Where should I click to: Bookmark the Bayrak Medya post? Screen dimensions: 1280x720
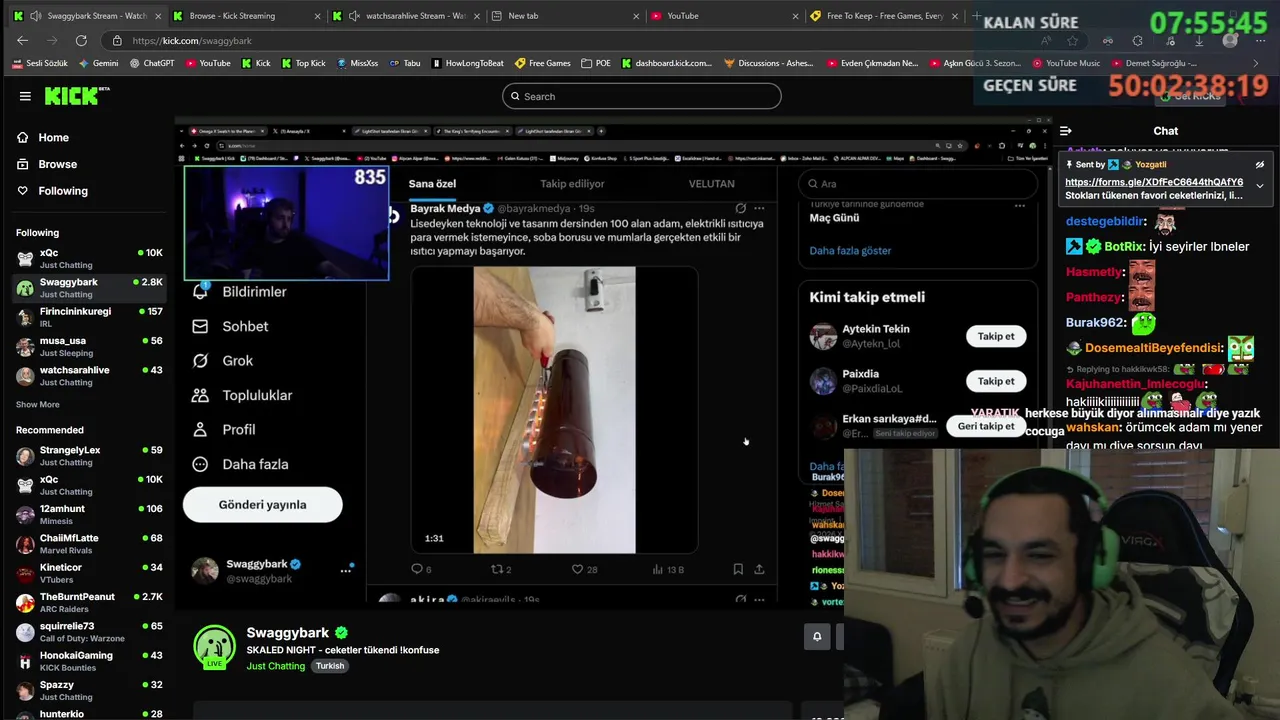click(x=738, y=570)
